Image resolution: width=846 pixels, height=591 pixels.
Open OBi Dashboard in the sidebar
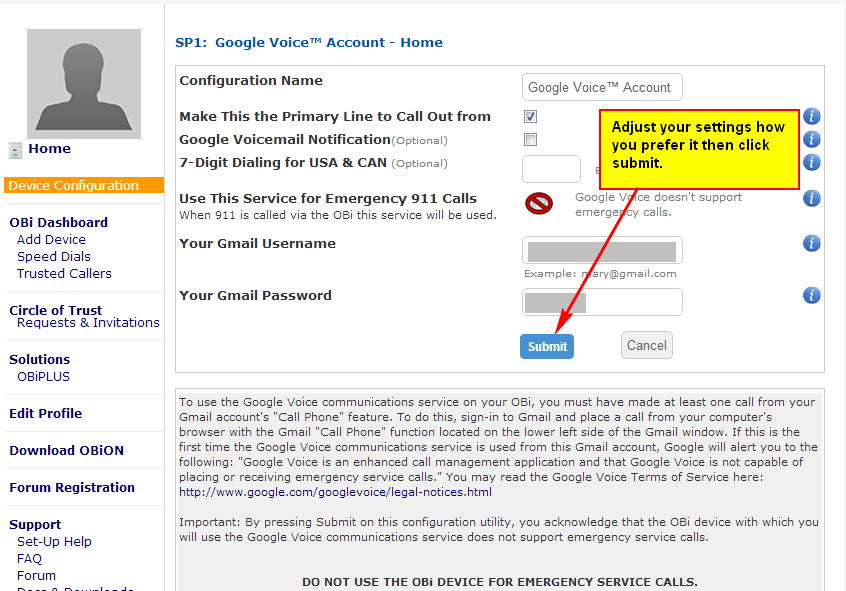(58, 222)
